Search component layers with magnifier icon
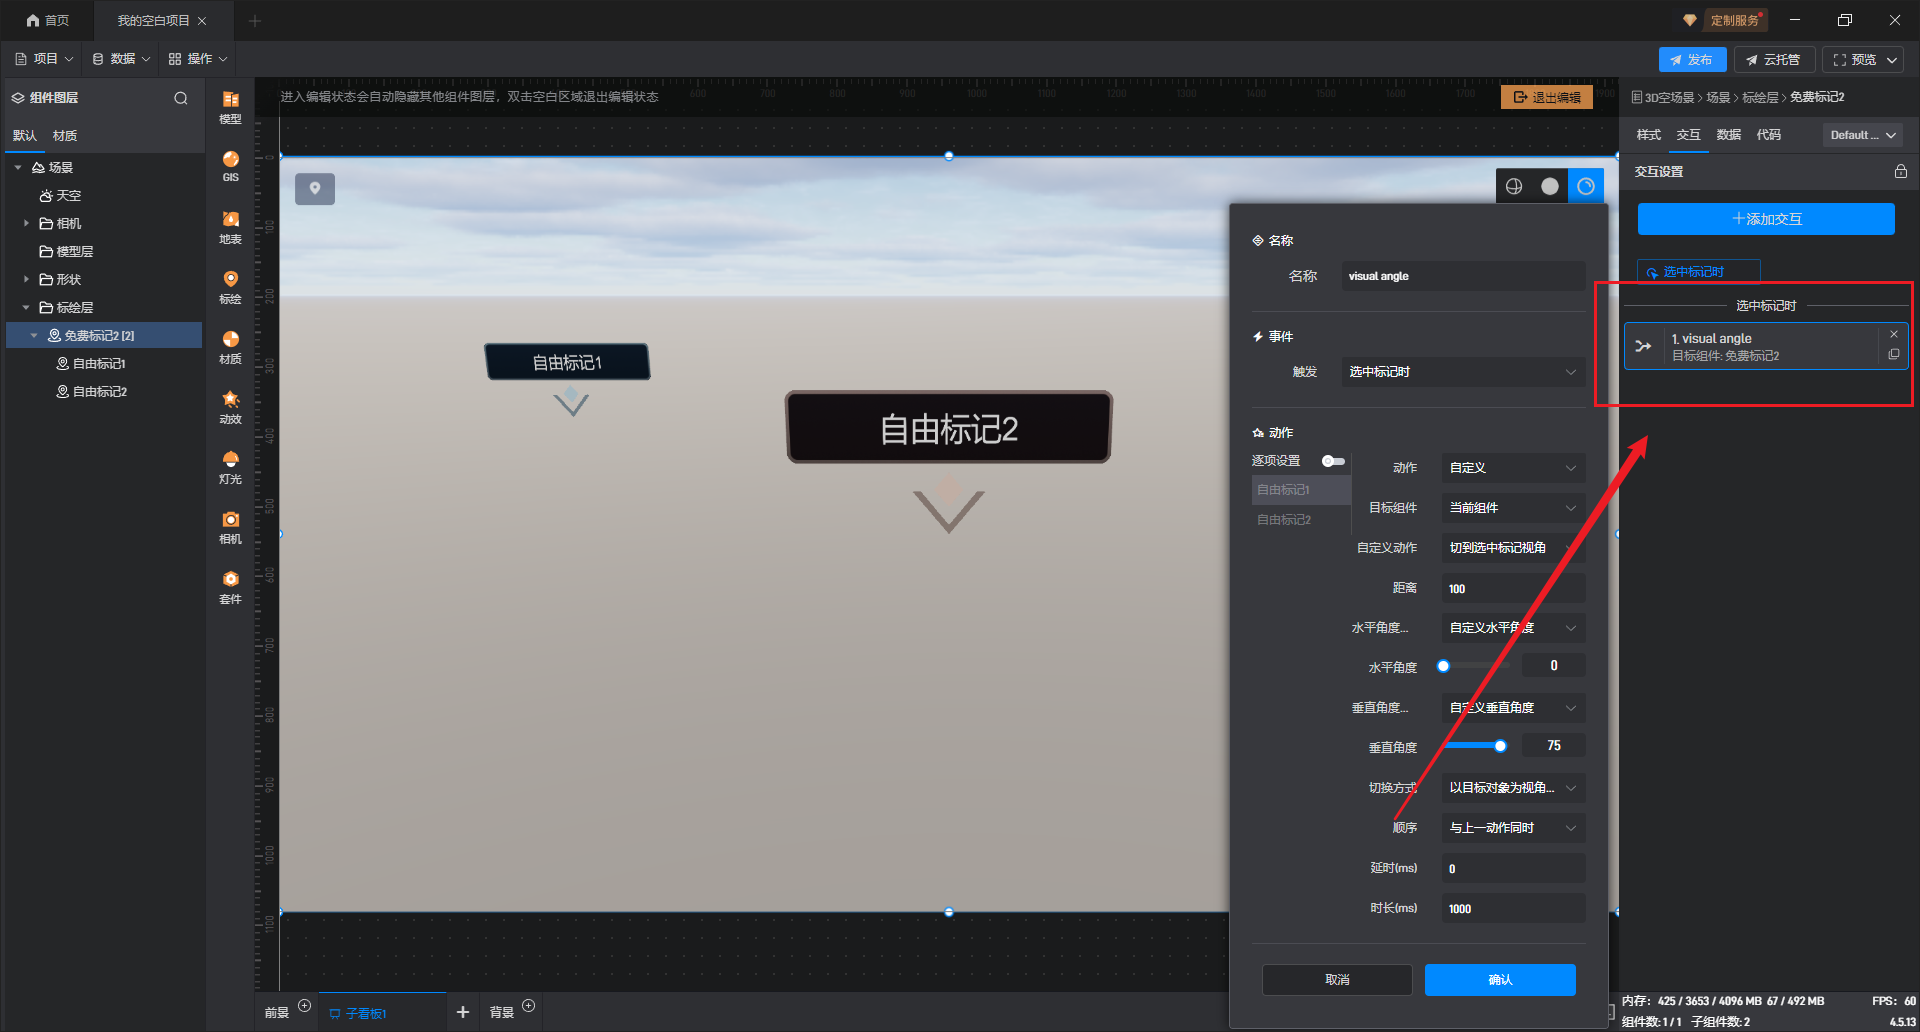 (x=181, y=98)
